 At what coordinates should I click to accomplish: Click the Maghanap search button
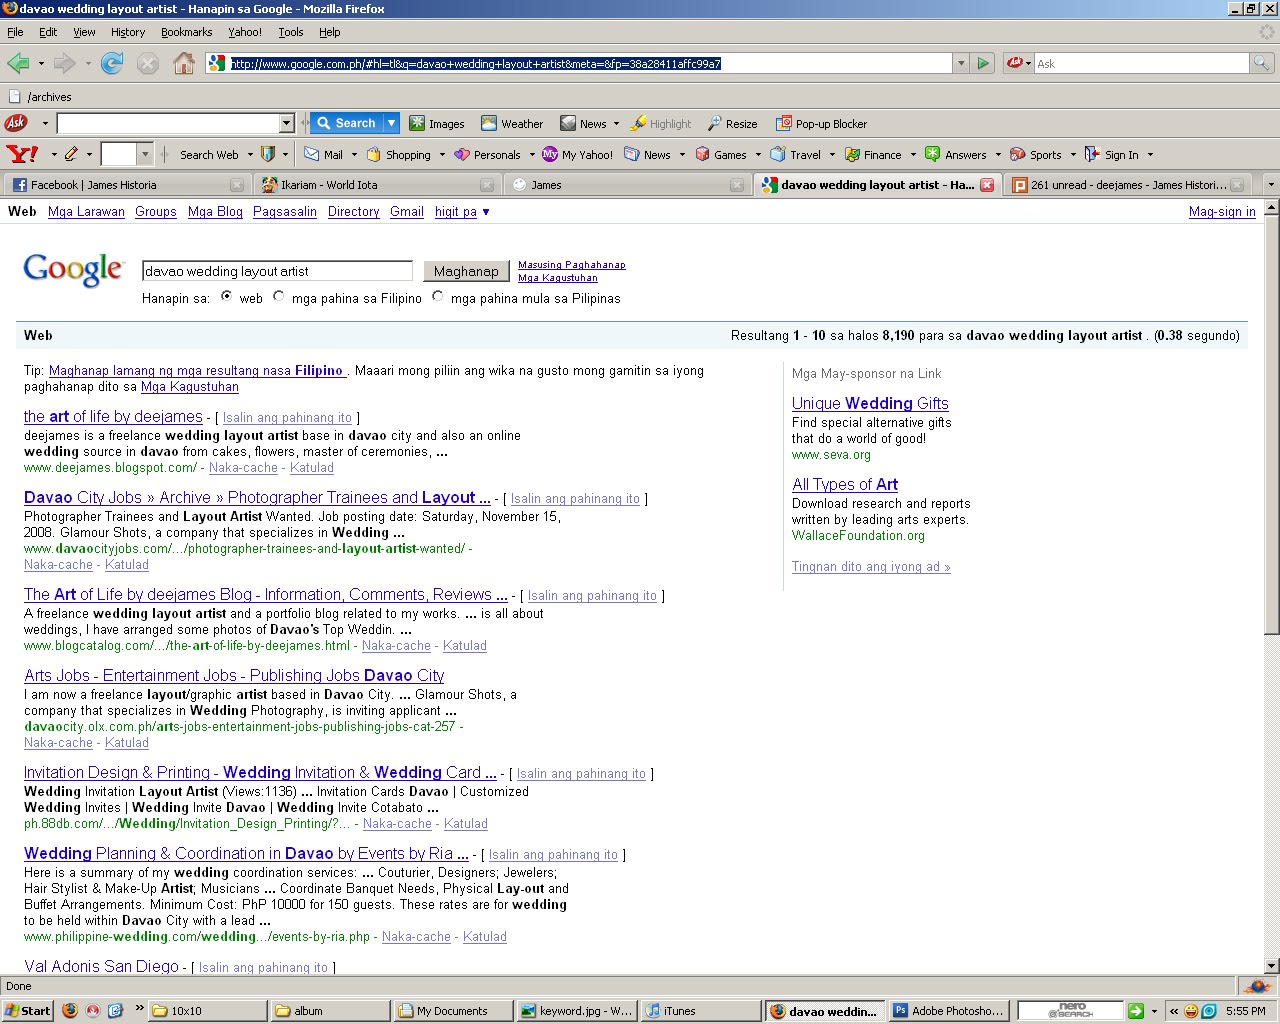pyautogui.click(x=466, y=271)
